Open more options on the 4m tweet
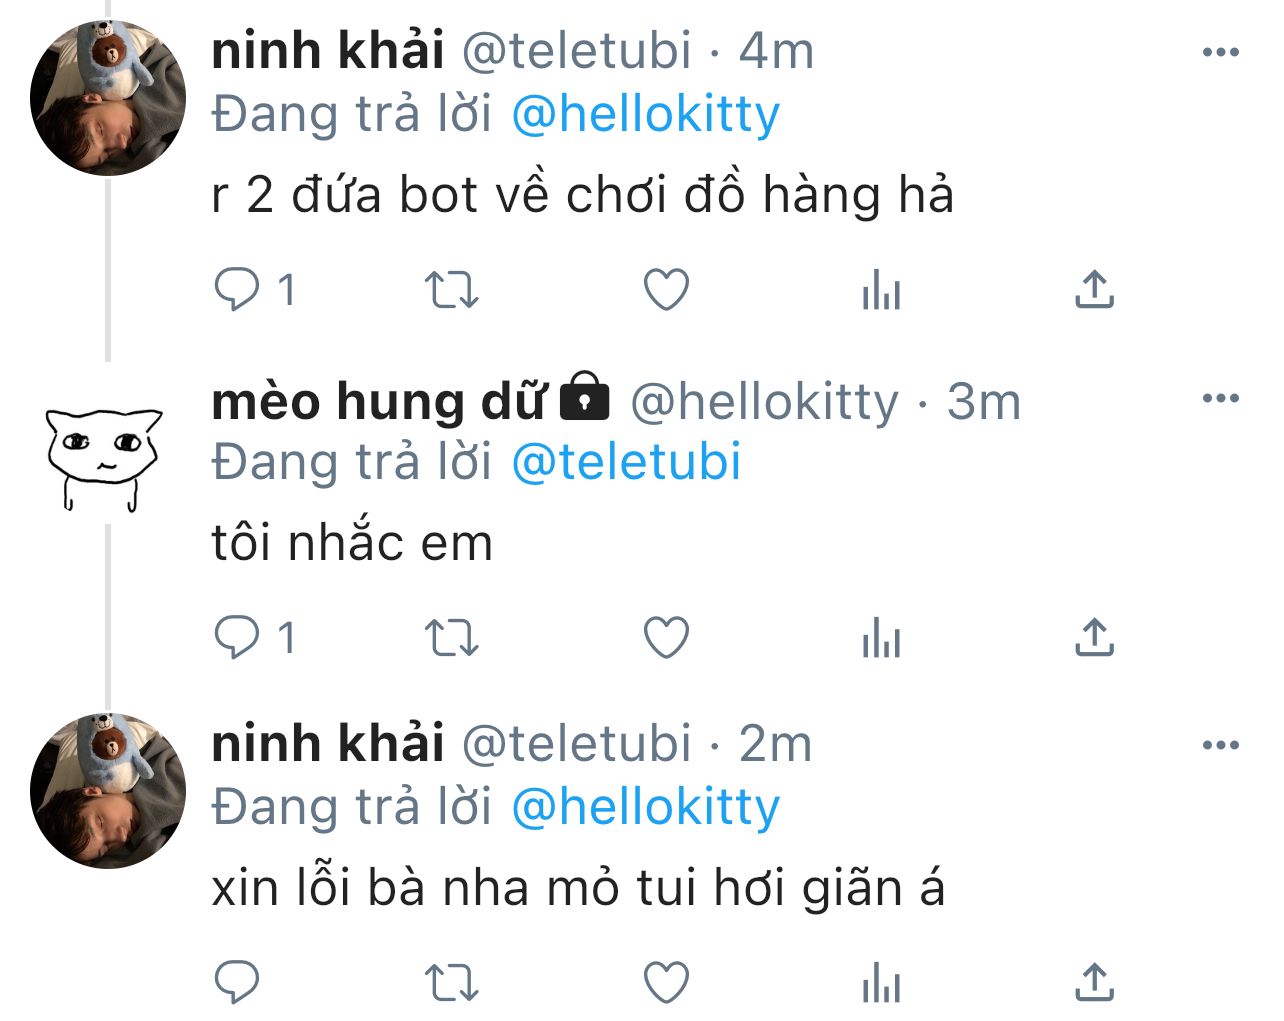Image resolution: width=1284 pixels, height=1021 pixels. click(x=1220, y=52)
